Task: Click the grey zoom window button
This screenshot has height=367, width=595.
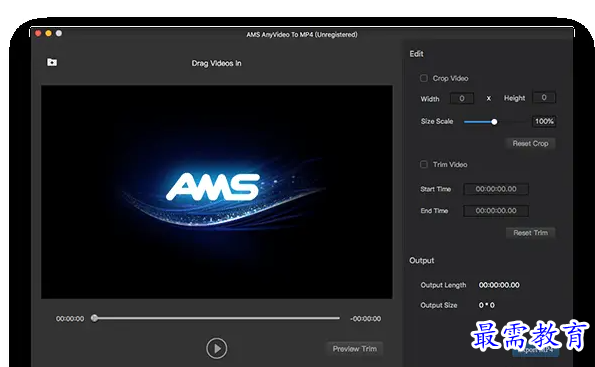Action: pyautogui.click(x=58, y=33)
